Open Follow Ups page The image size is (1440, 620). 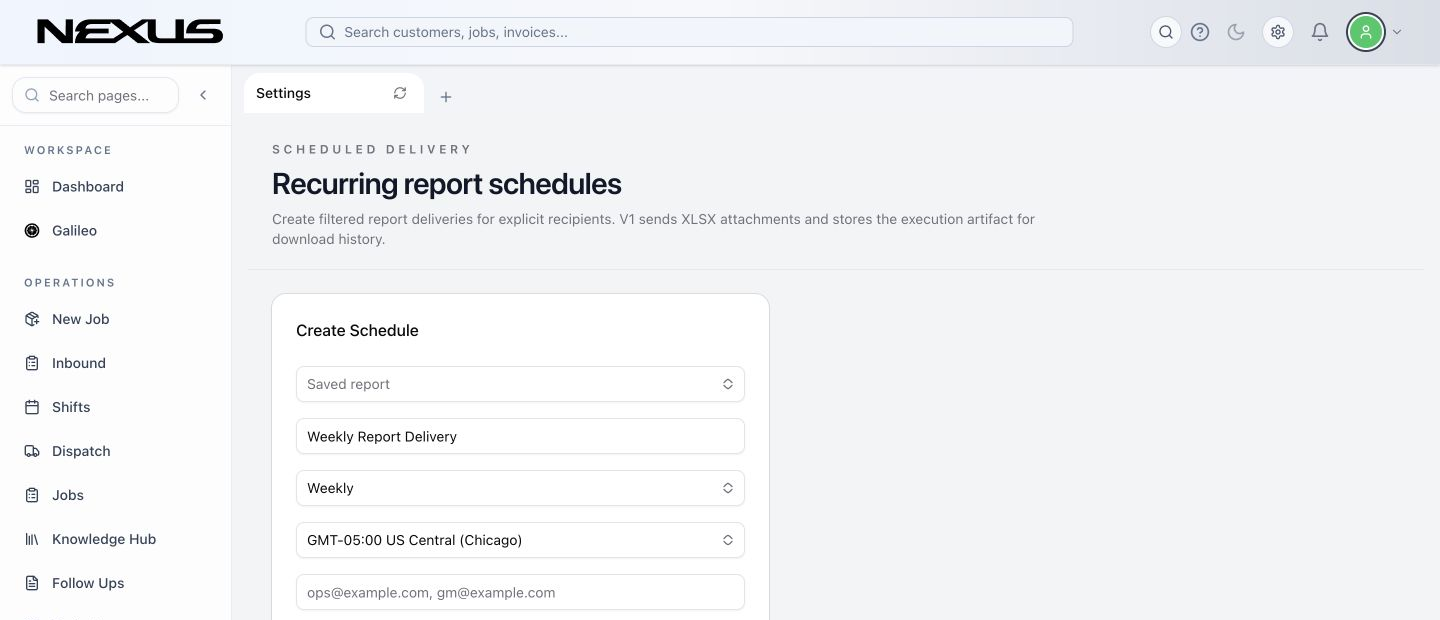[88, 583]
